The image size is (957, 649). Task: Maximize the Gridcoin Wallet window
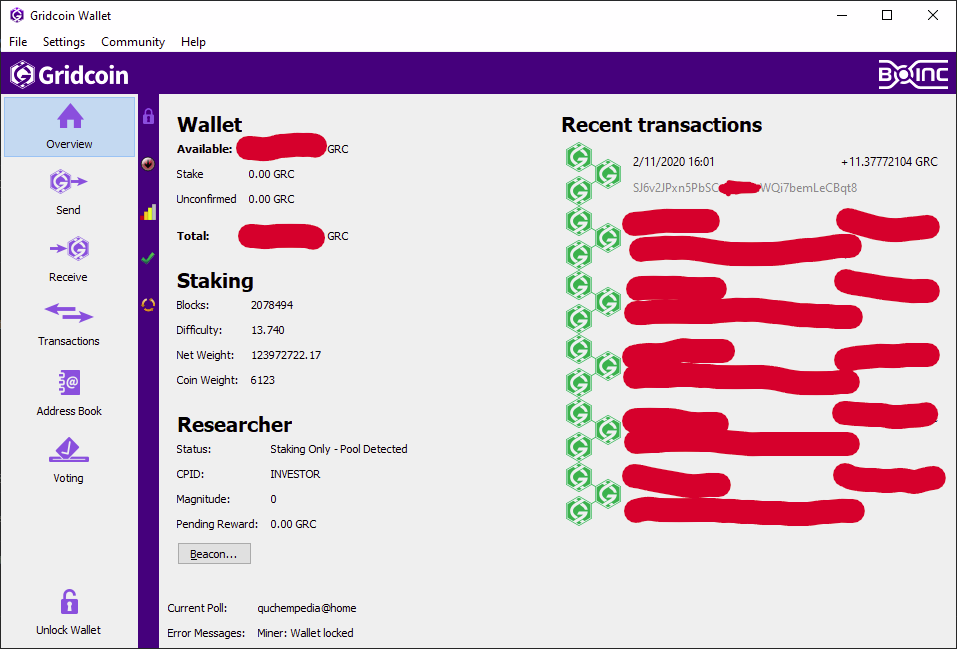pyautogui.click(x=887, y=15)
